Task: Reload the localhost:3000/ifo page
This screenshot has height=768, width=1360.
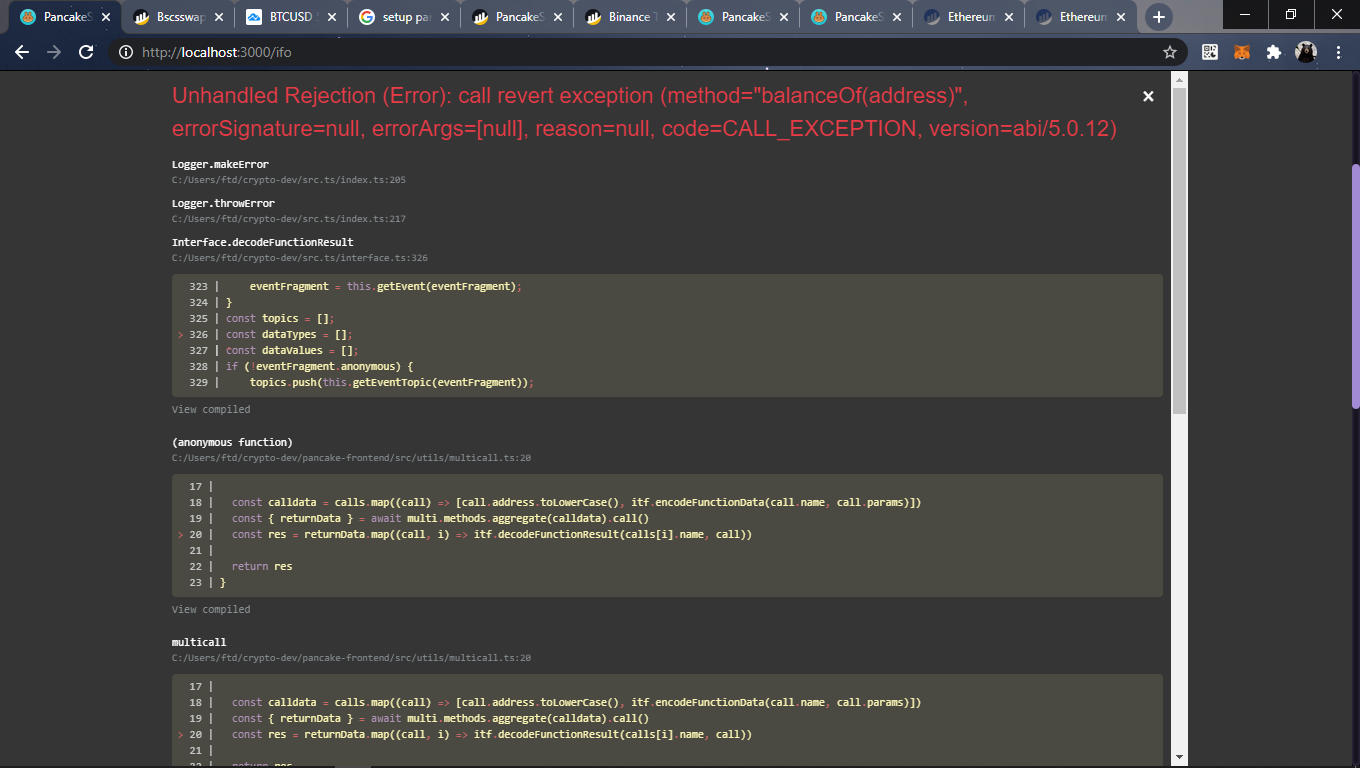Action: (86, 52)
